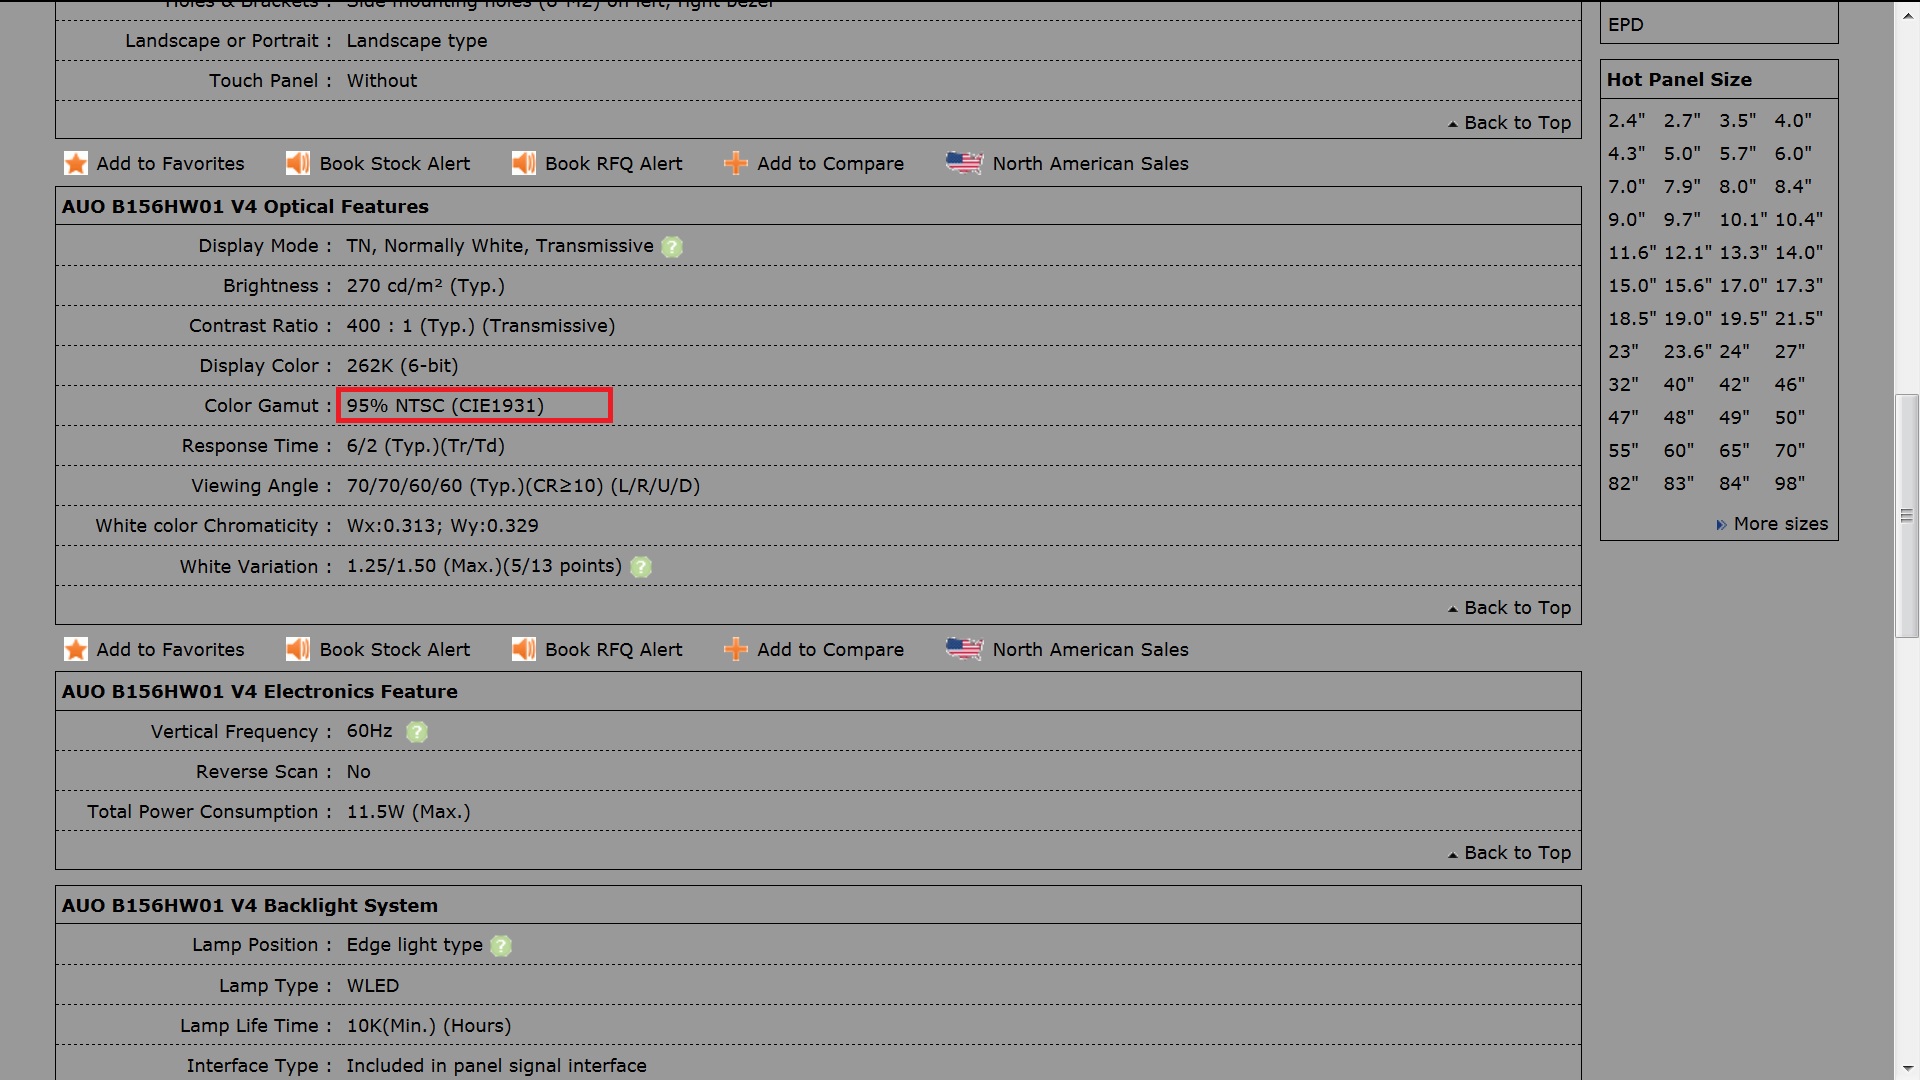Select the 46" hot panel size

tap(1790, 384)
